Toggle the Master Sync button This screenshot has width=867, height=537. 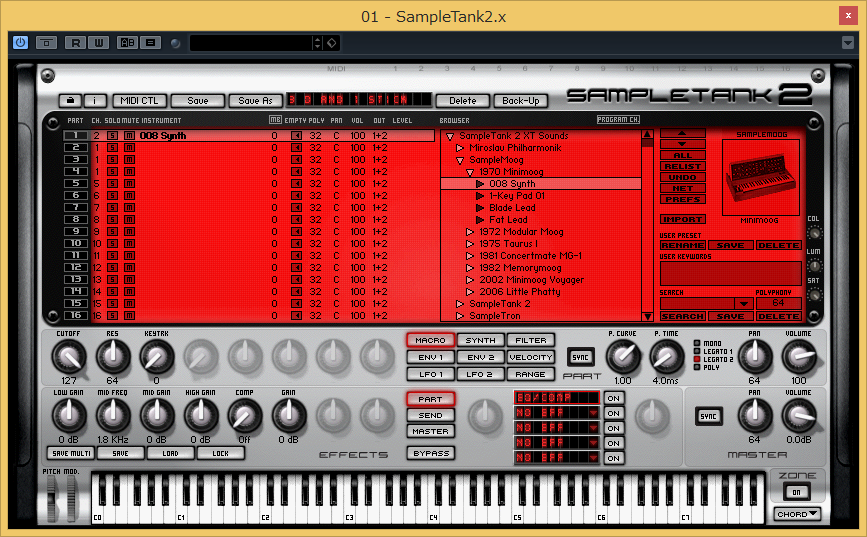708,416
